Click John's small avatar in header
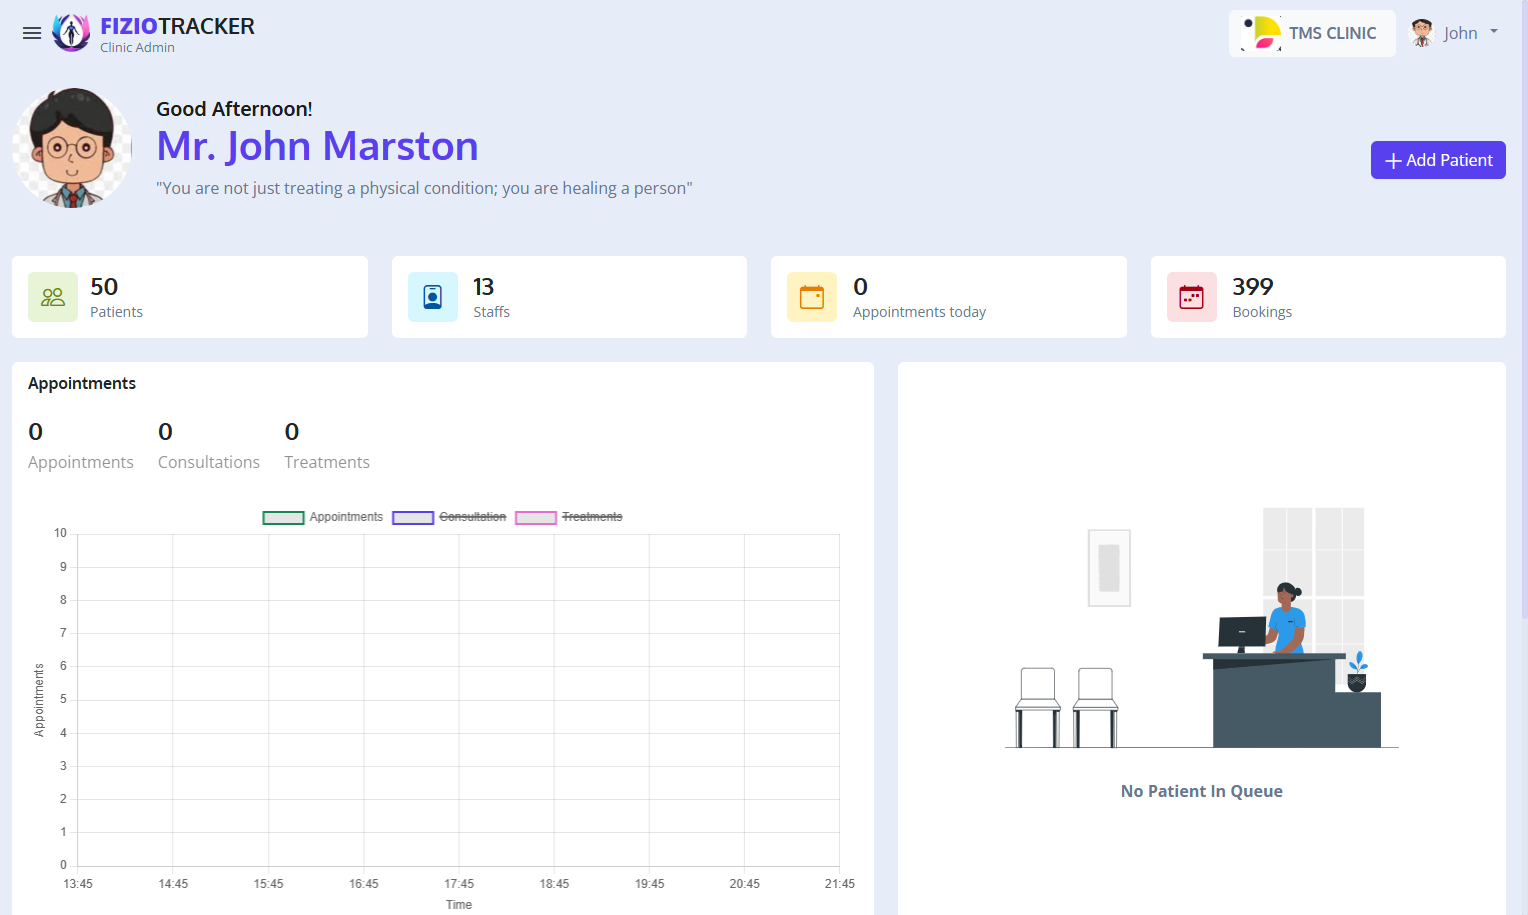Image resolution: width=1528 pixels, height=915 pixels. point(1422,33)
